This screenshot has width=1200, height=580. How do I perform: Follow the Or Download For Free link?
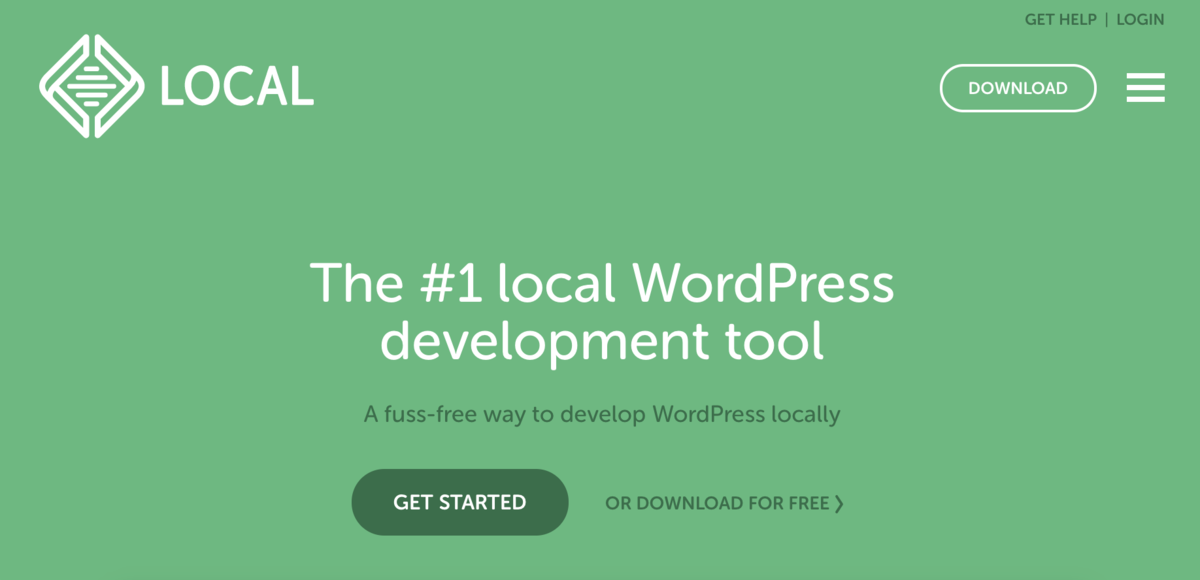pyautogui.click(x=725, y=503)
